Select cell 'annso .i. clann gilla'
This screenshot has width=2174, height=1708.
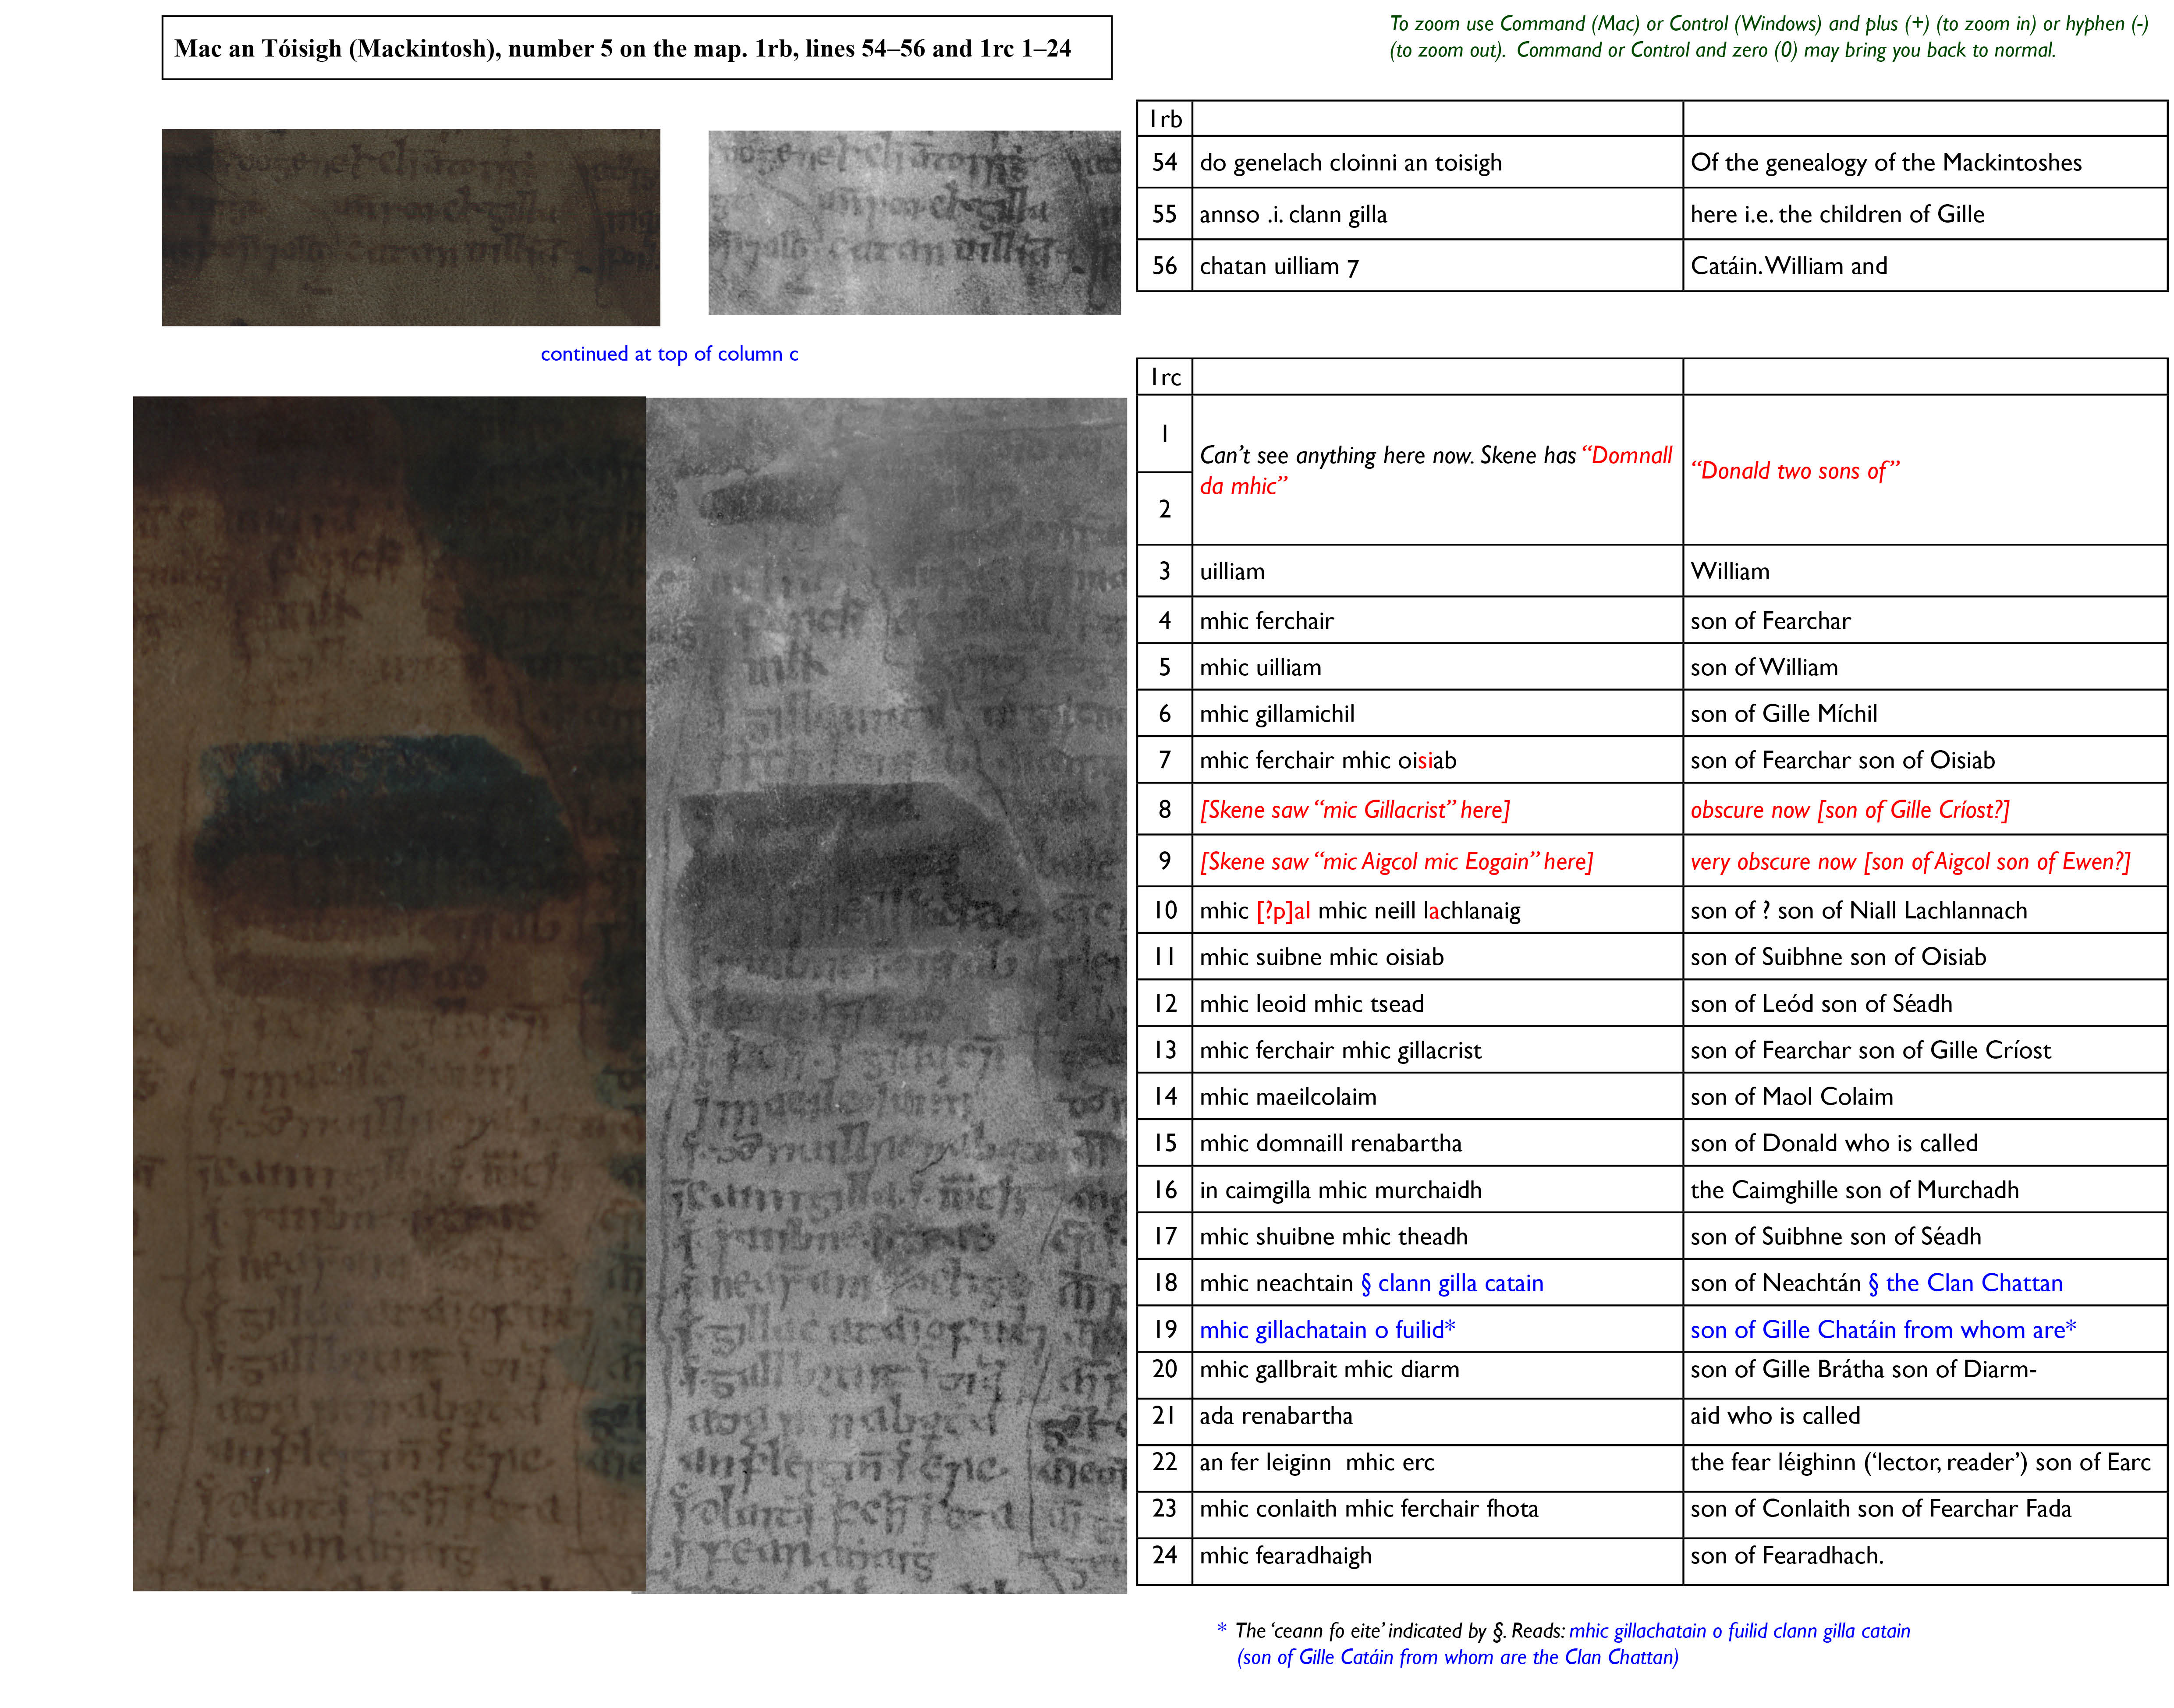[1437, 214]
